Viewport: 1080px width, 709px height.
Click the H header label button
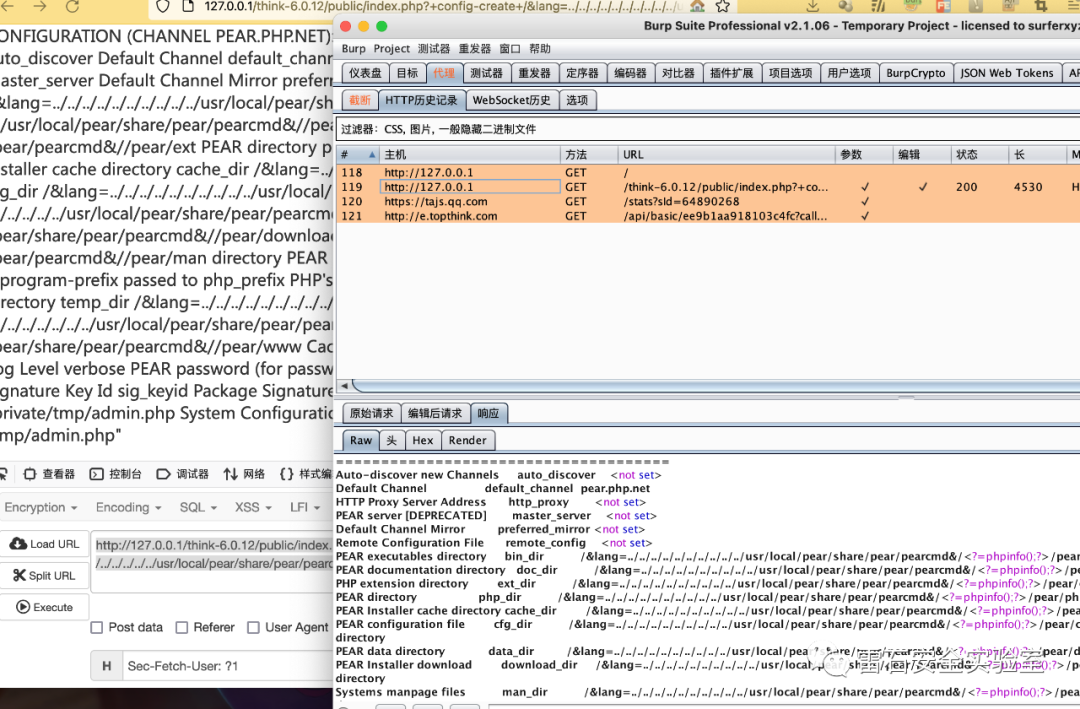coord(106,666)
